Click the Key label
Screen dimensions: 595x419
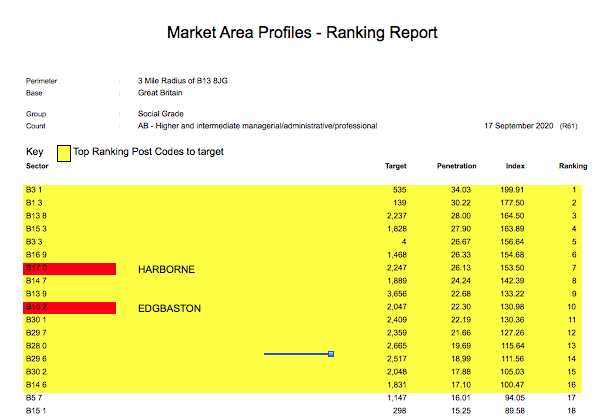pos(35,152)
